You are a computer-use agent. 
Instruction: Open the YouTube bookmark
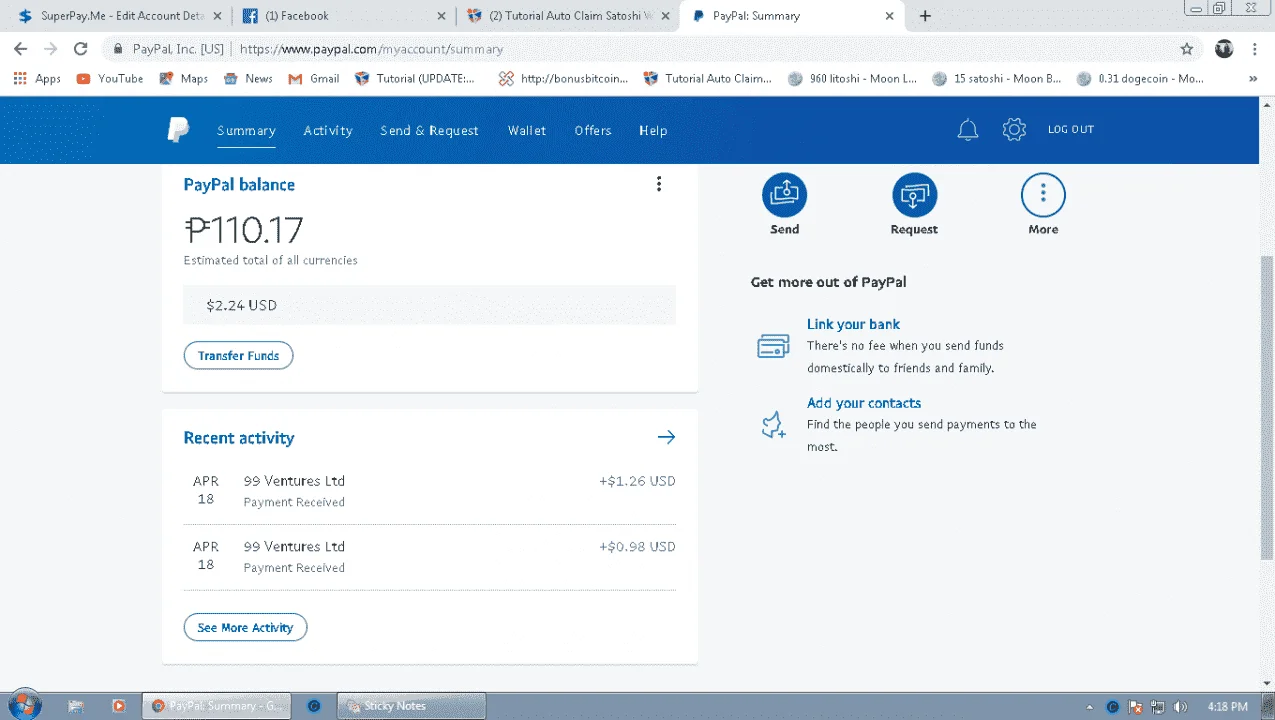click(x=110, y=78)
